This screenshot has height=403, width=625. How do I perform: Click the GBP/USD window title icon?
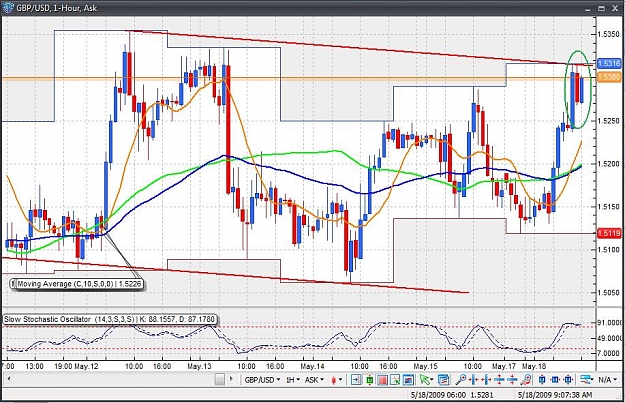click(8, 7)
